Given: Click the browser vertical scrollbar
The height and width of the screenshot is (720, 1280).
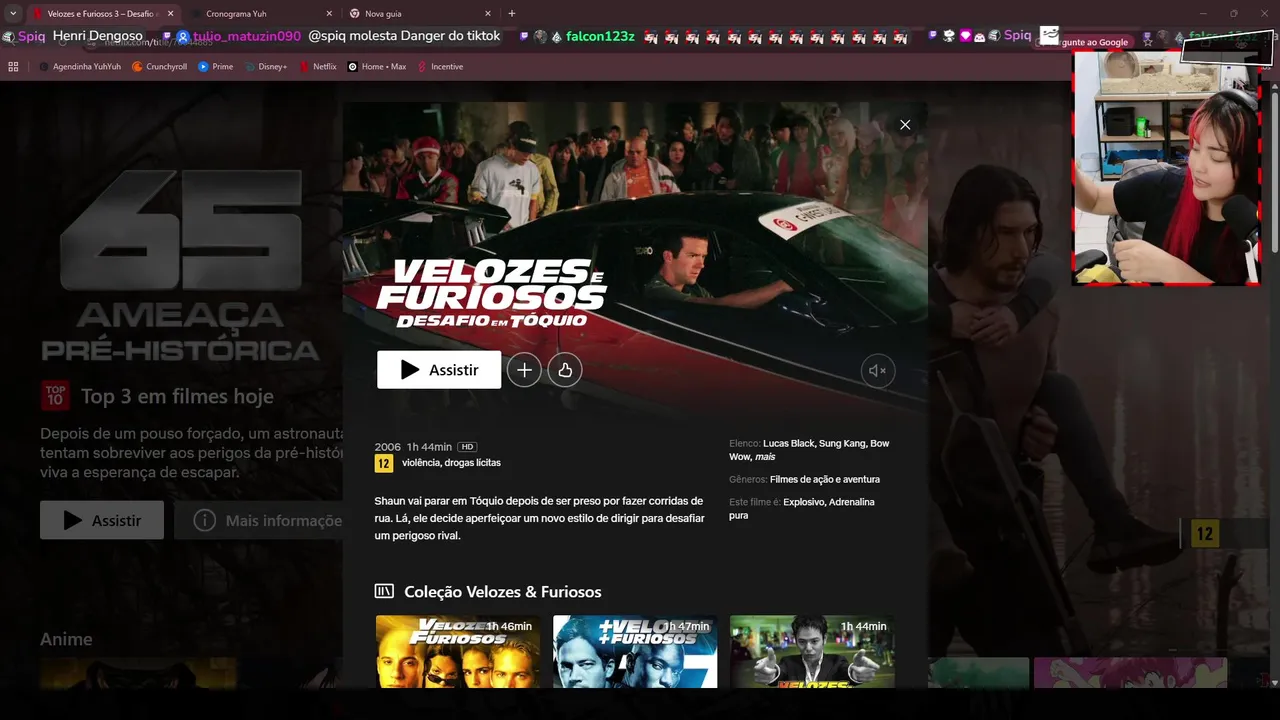Looking at the screenshot, I should pos(1274,170).
